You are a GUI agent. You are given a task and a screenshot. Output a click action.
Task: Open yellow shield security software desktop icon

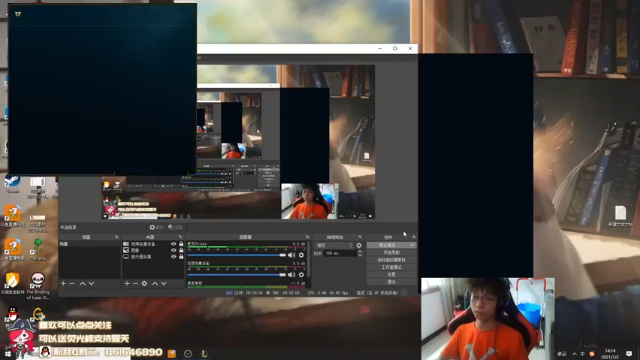12,283
